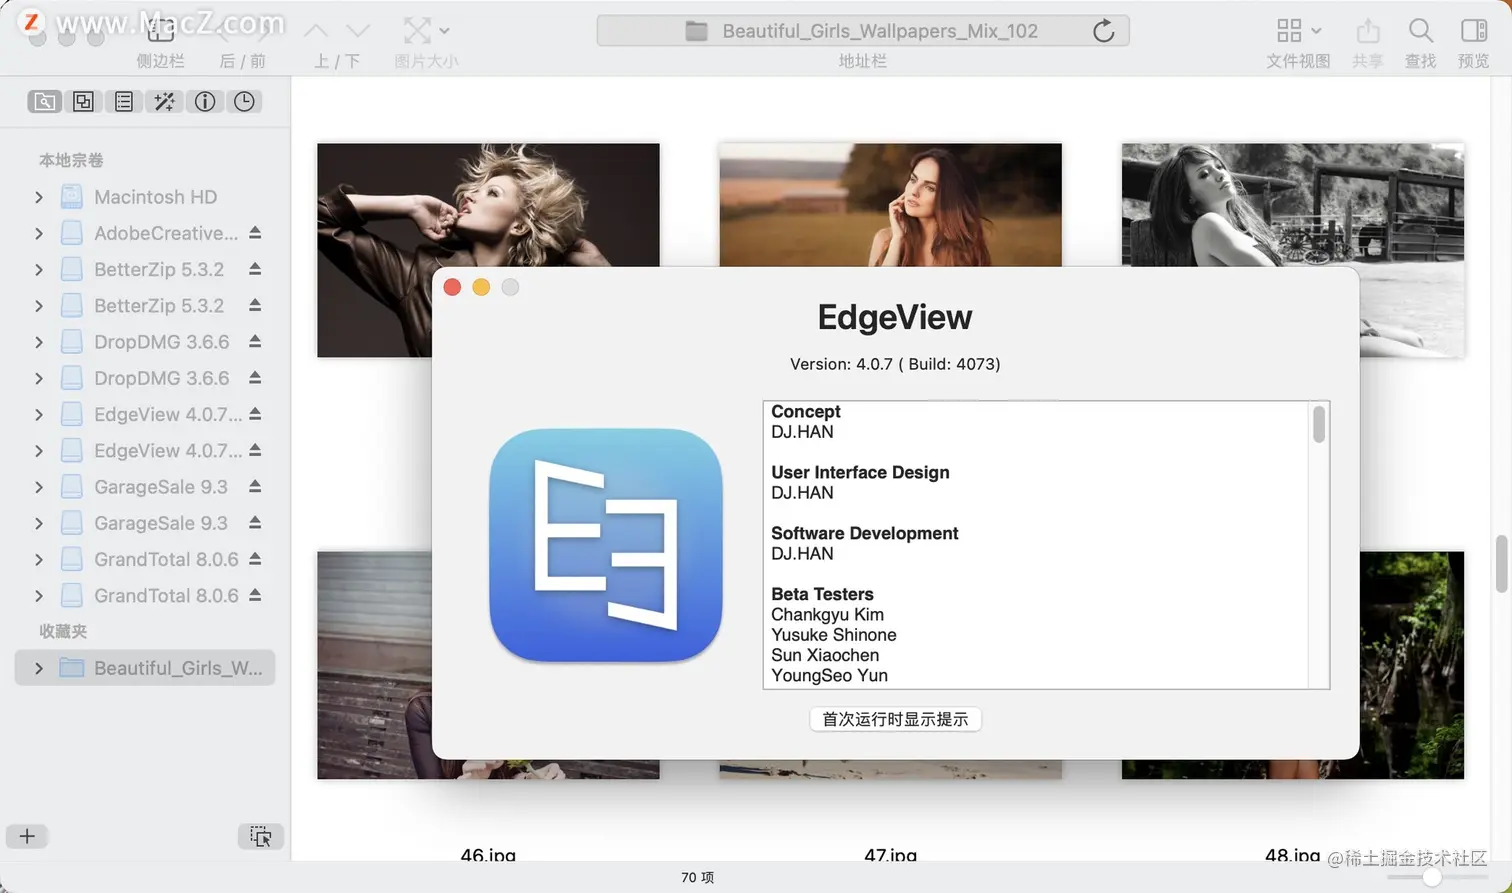Expand the Macintosh HD volume
Viewport: 1512px width, 893px height.
(x=39, y=197)
